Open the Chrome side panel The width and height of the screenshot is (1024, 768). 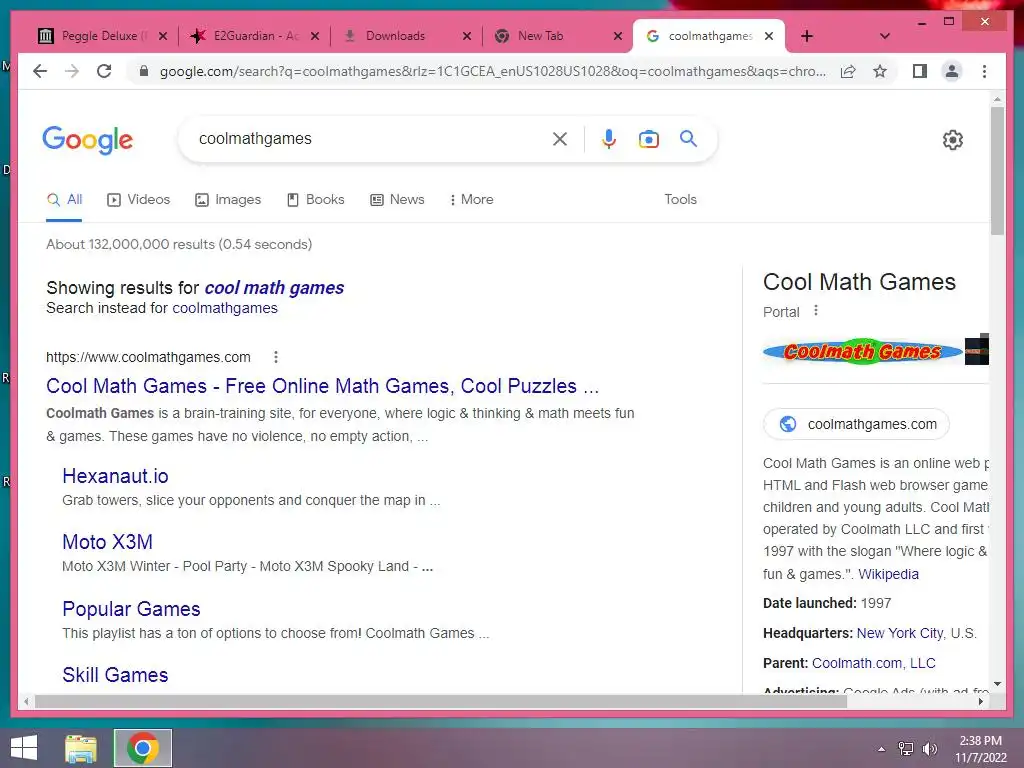(x=920, y=71)
